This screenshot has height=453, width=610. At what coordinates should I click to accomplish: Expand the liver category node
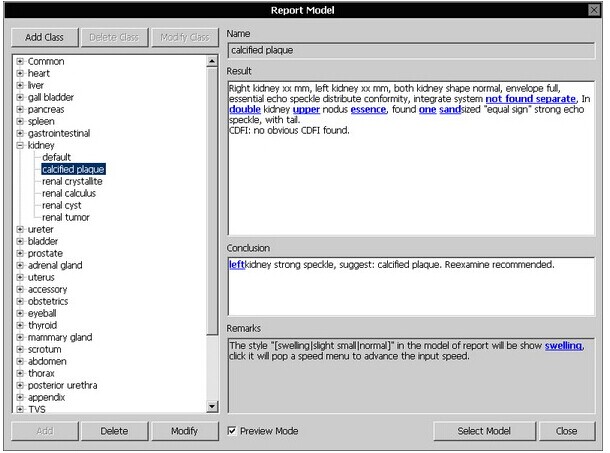click(20, 86)
